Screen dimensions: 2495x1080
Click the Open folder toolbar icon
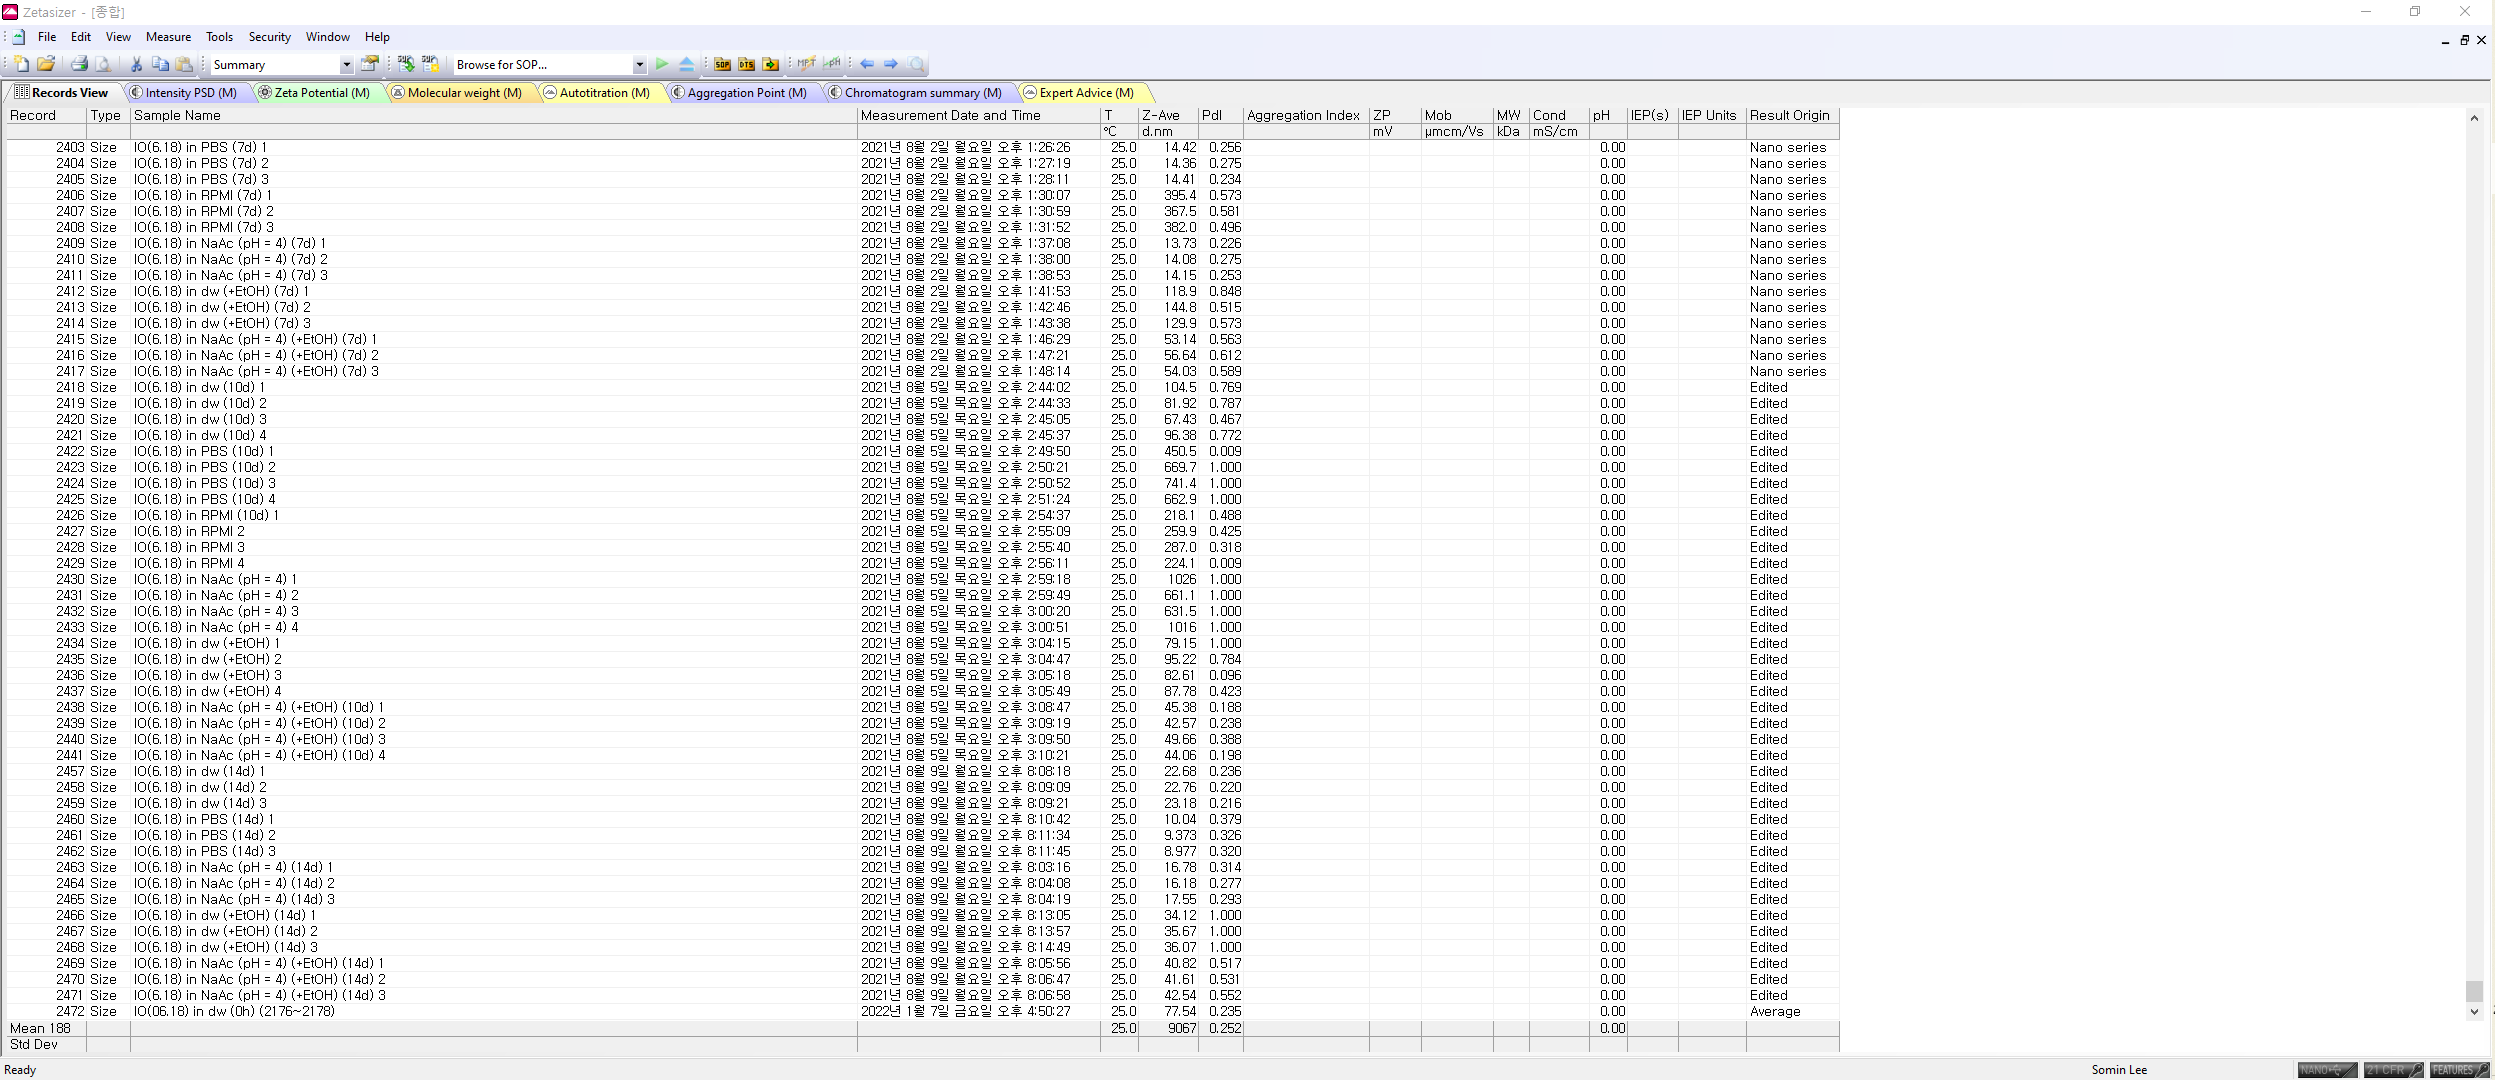pos(46,64)
